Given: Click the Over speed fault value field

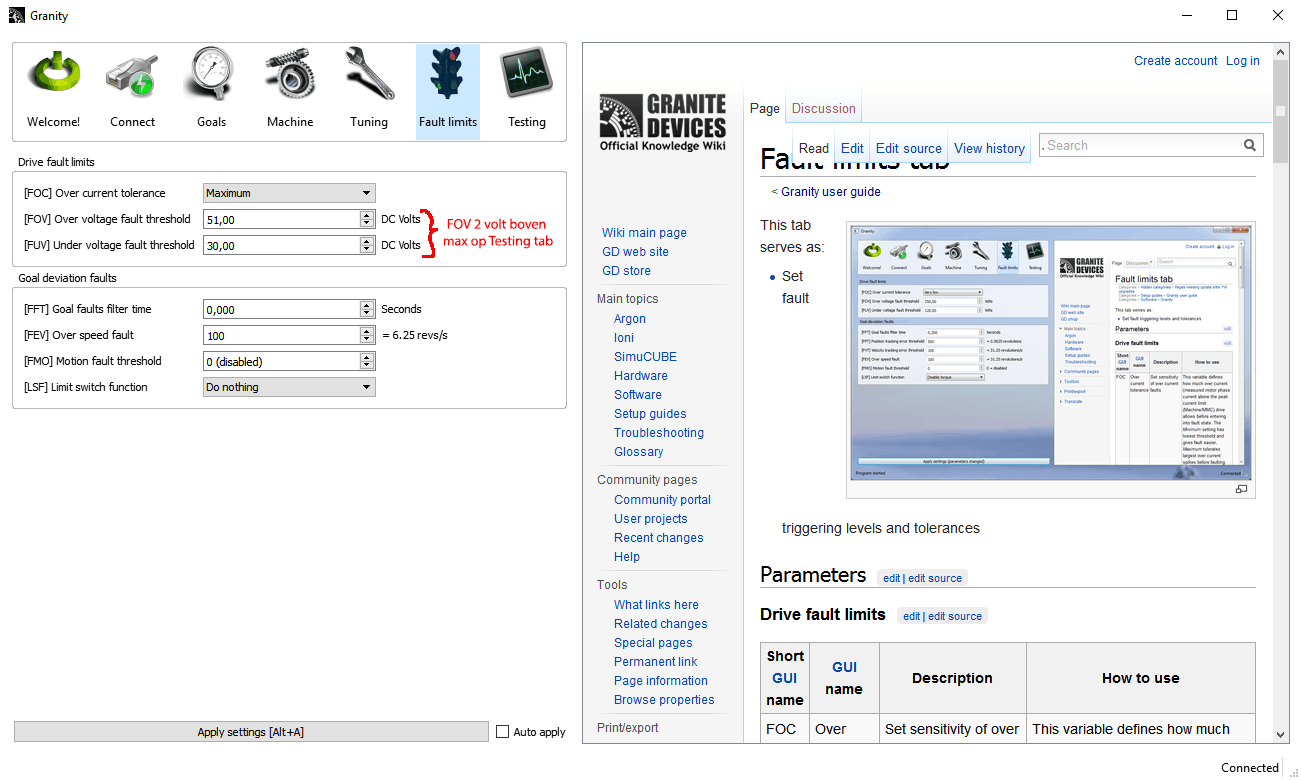Looking at the screenshot, I should tap(281, 335).
